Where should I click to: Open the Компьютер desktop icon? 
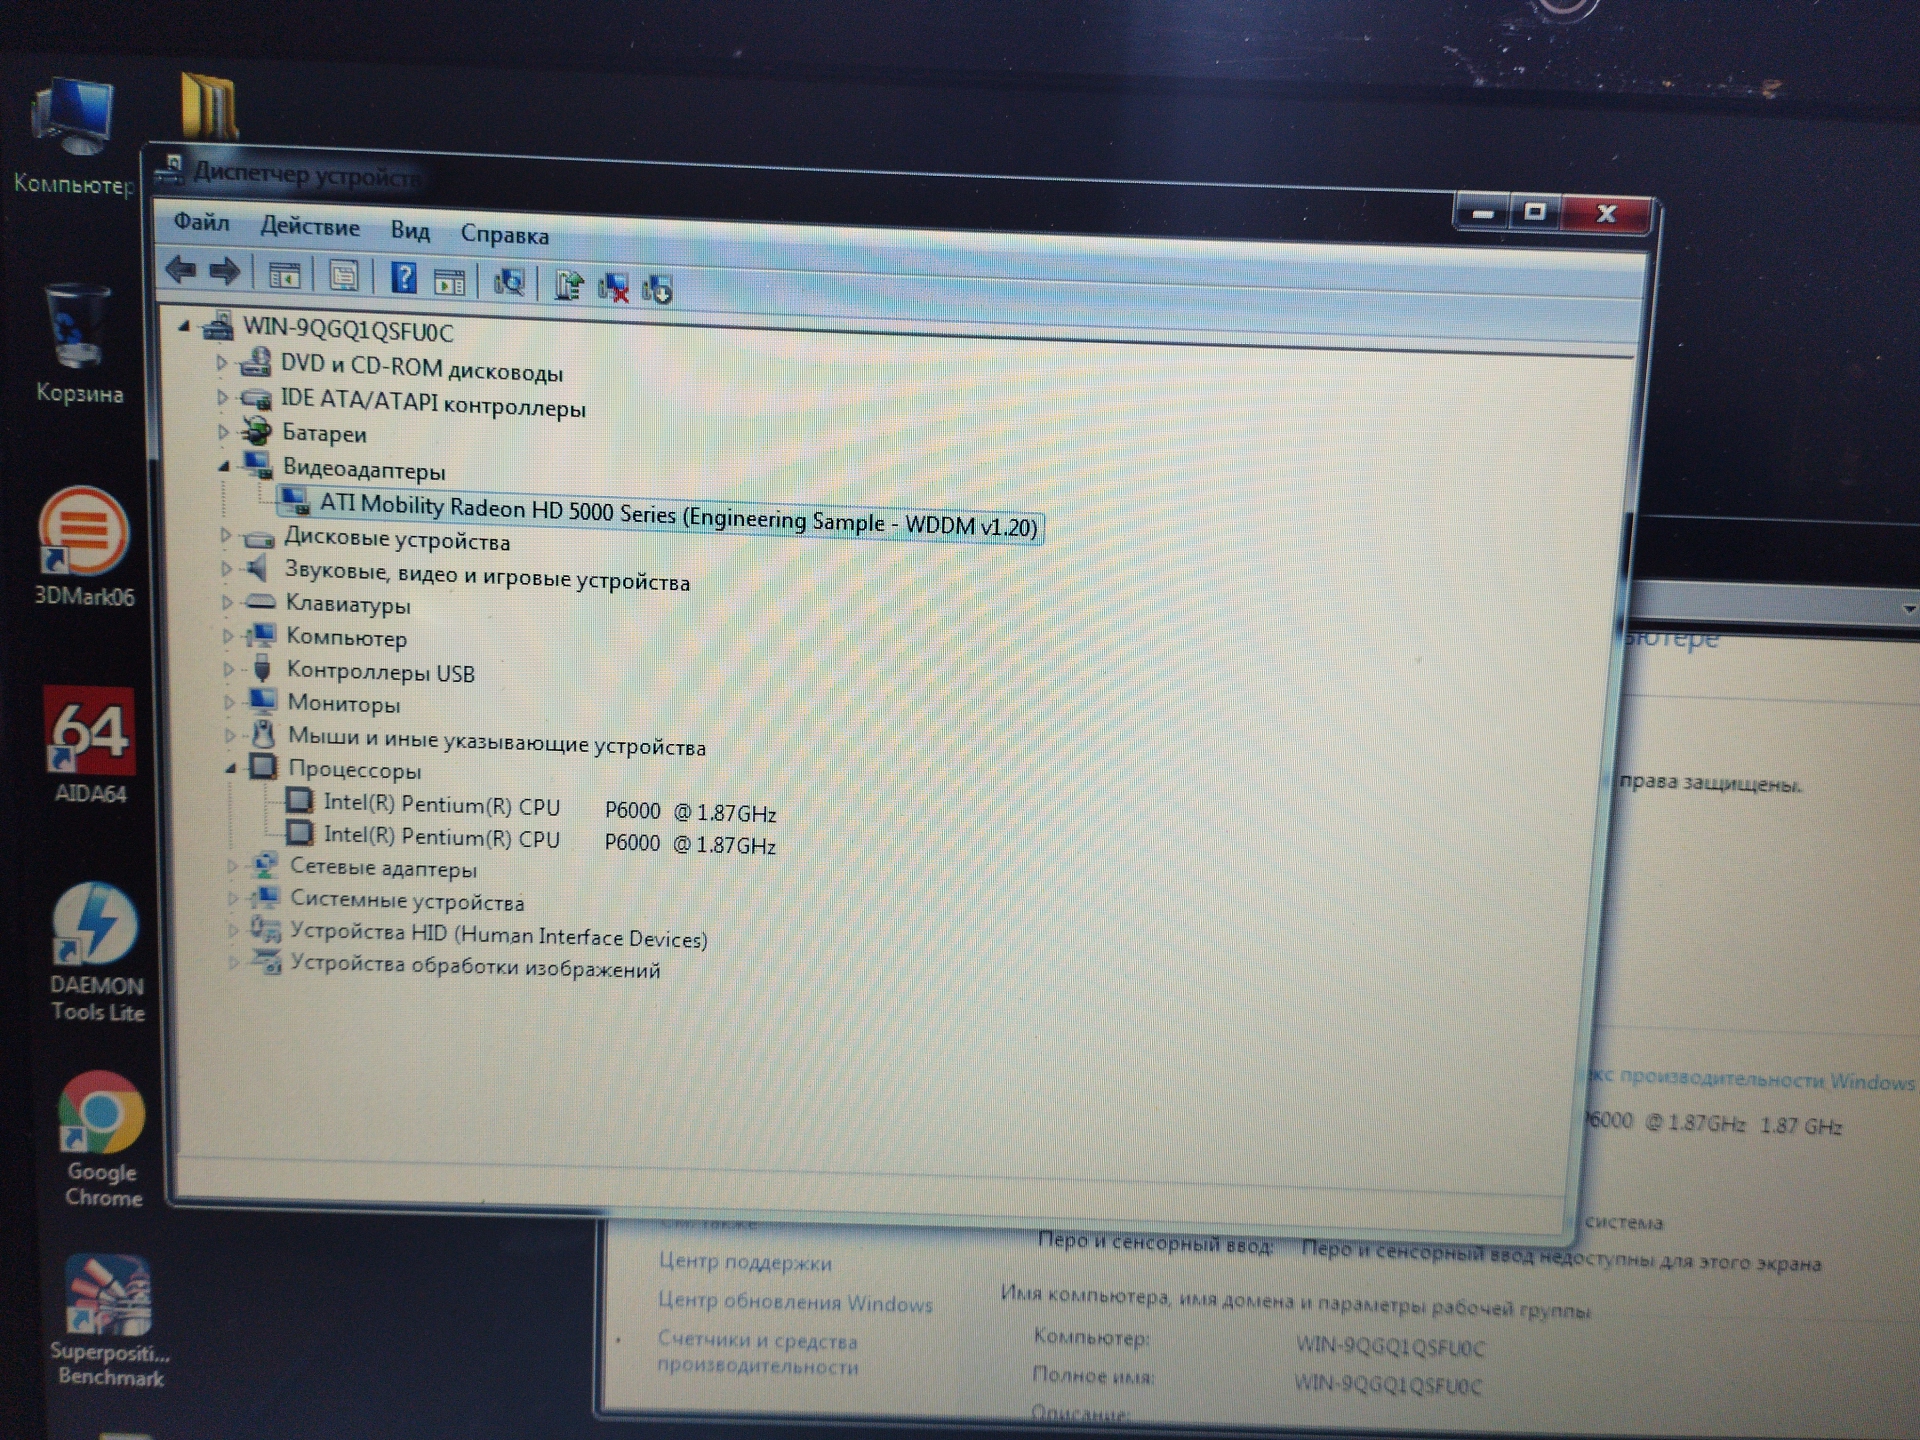73,137
